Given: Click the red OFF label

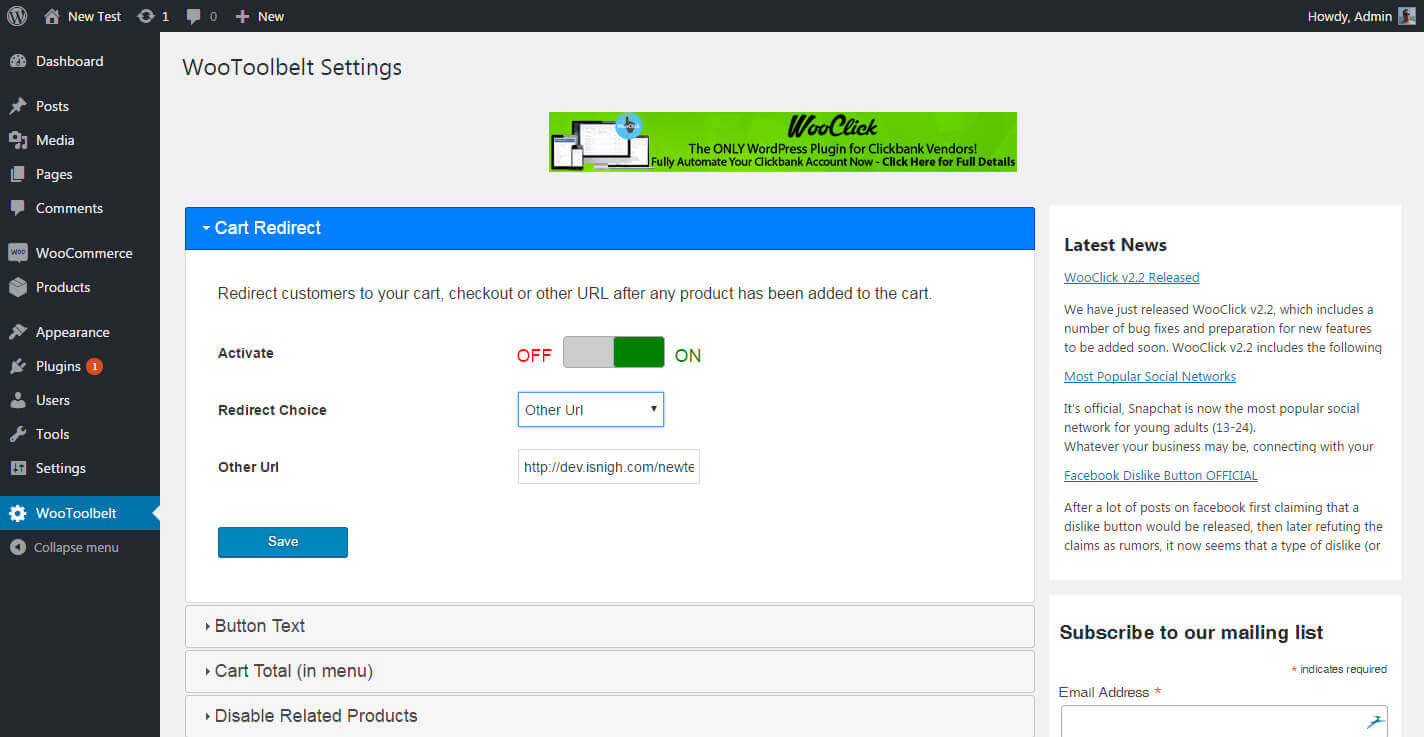Looking at the screenshot, I should point(534,356).
